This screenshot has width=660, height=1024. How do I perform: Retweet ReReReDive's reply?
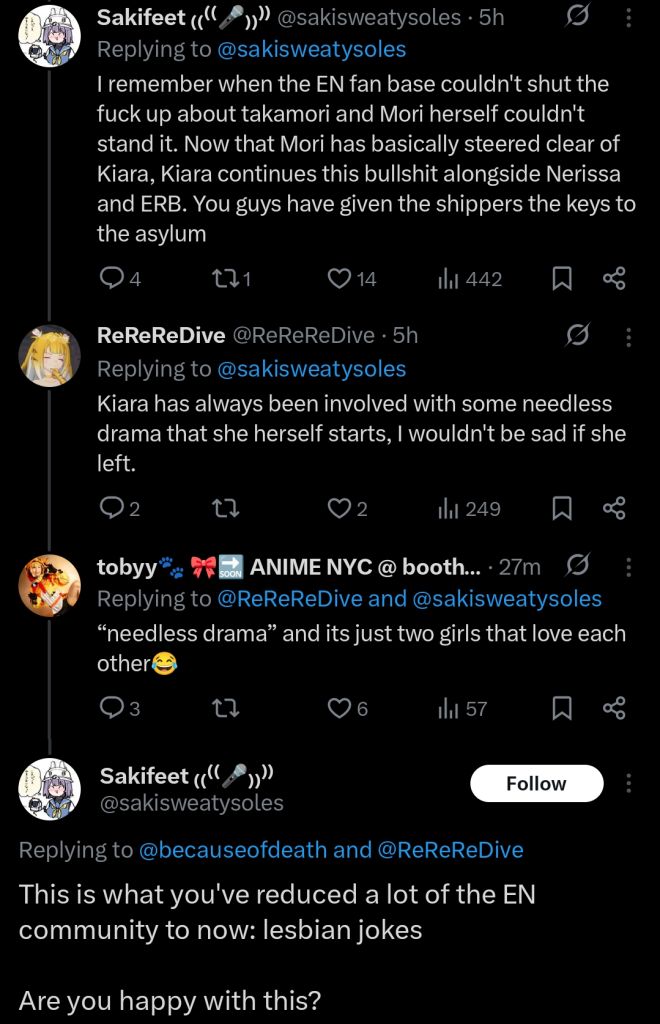point(227,509)
